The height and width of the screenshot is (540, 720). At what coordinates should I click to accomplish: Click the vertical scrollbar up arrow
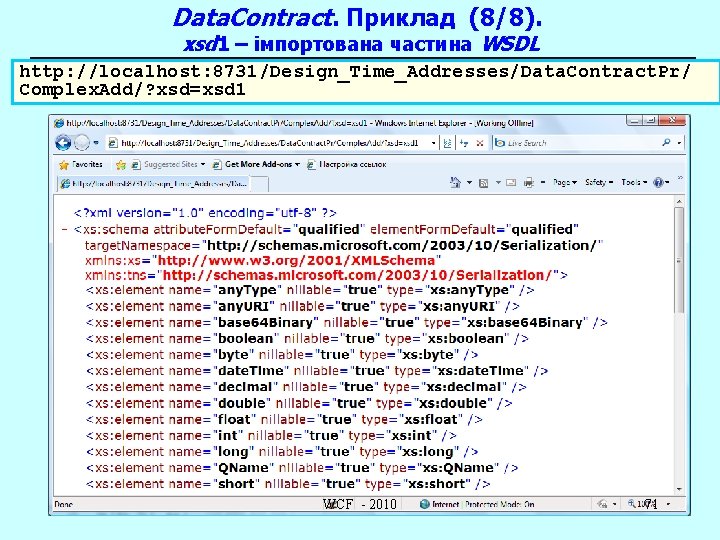coord(680,201)
